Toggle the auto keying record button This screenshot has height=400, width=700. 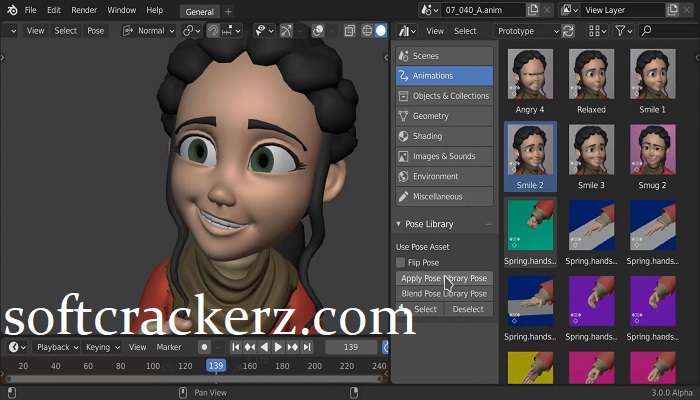pos(204,347)
